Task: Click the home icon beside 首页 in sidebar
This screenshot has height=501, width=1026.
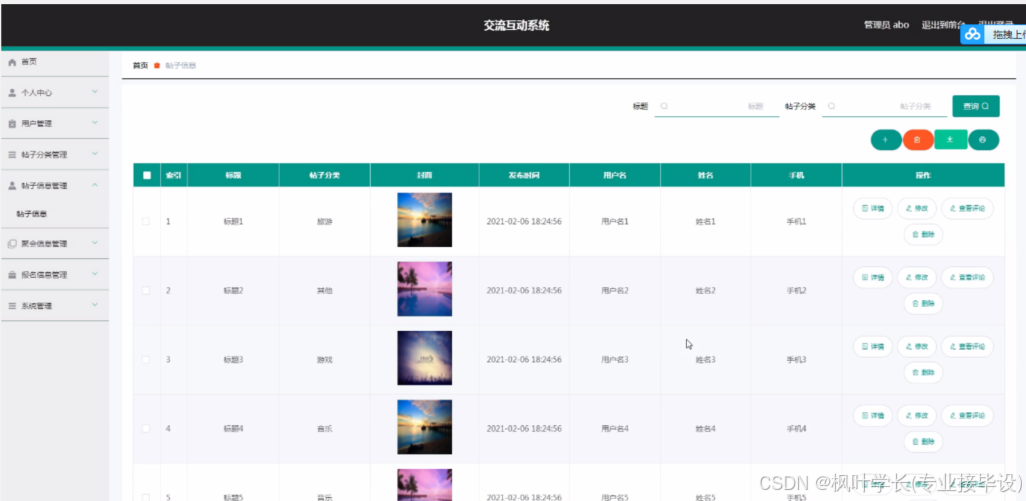Action: 12,62
